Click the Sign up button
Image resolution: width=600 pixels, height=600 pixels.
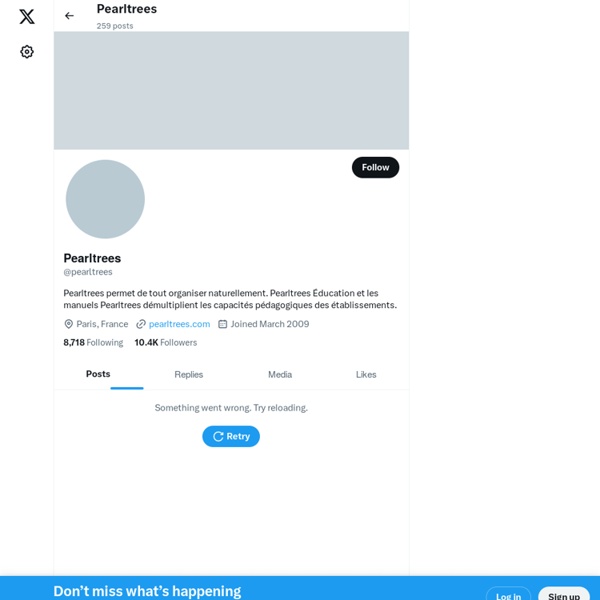(x=564, y=595)
